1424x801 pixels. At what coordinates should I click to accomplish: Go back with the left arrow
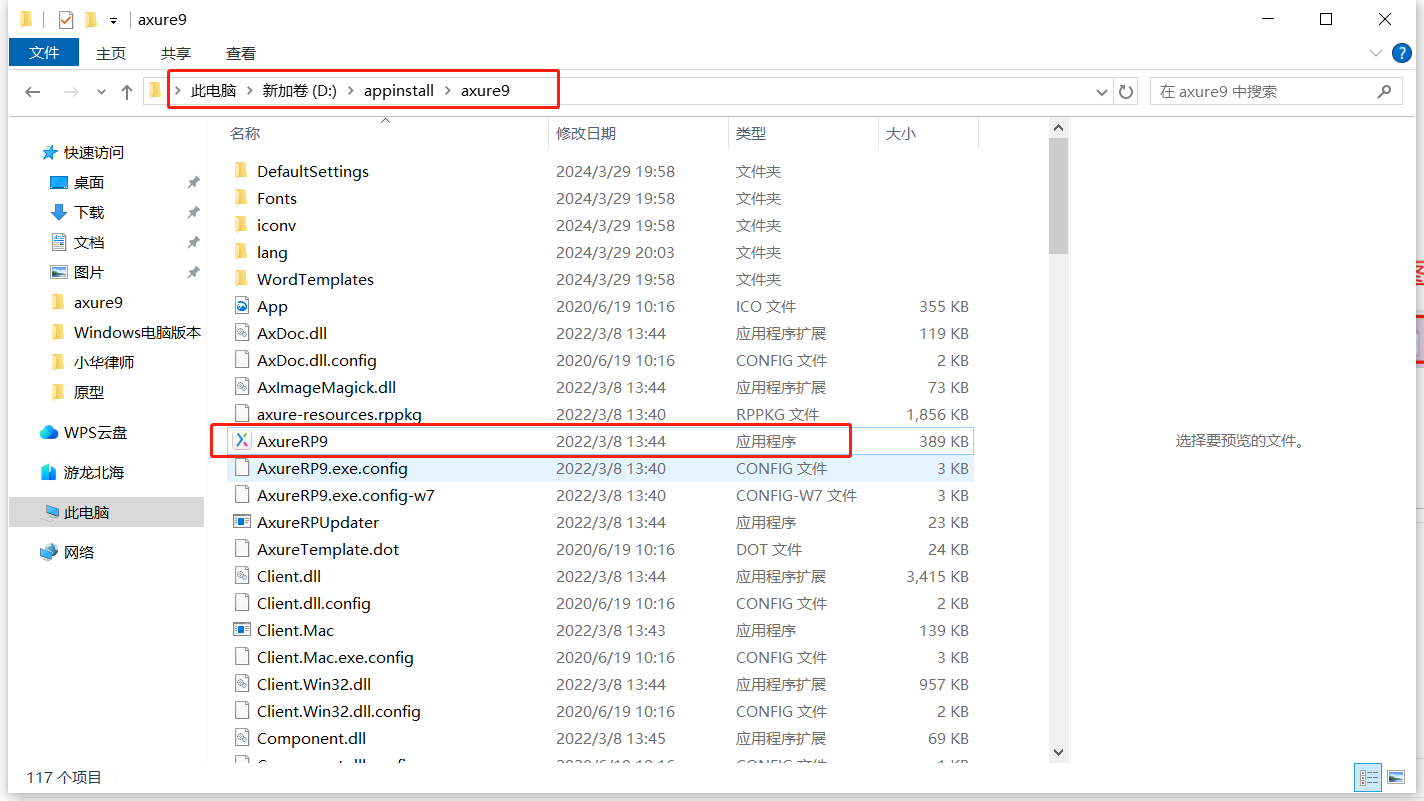pyautogui.click(x=33, y=92)
